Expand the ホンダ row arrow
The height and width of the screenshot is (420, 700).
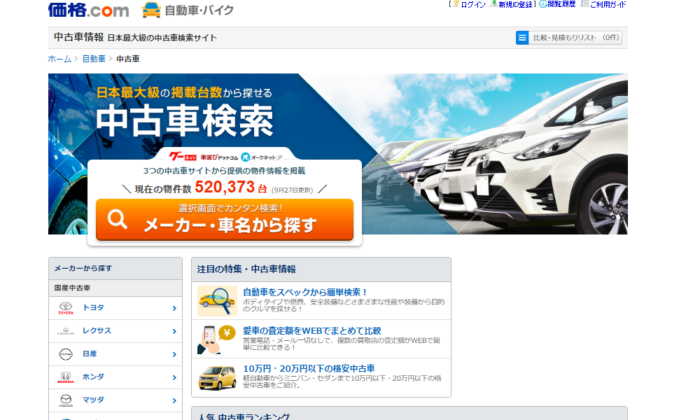(x=175, y=378)
